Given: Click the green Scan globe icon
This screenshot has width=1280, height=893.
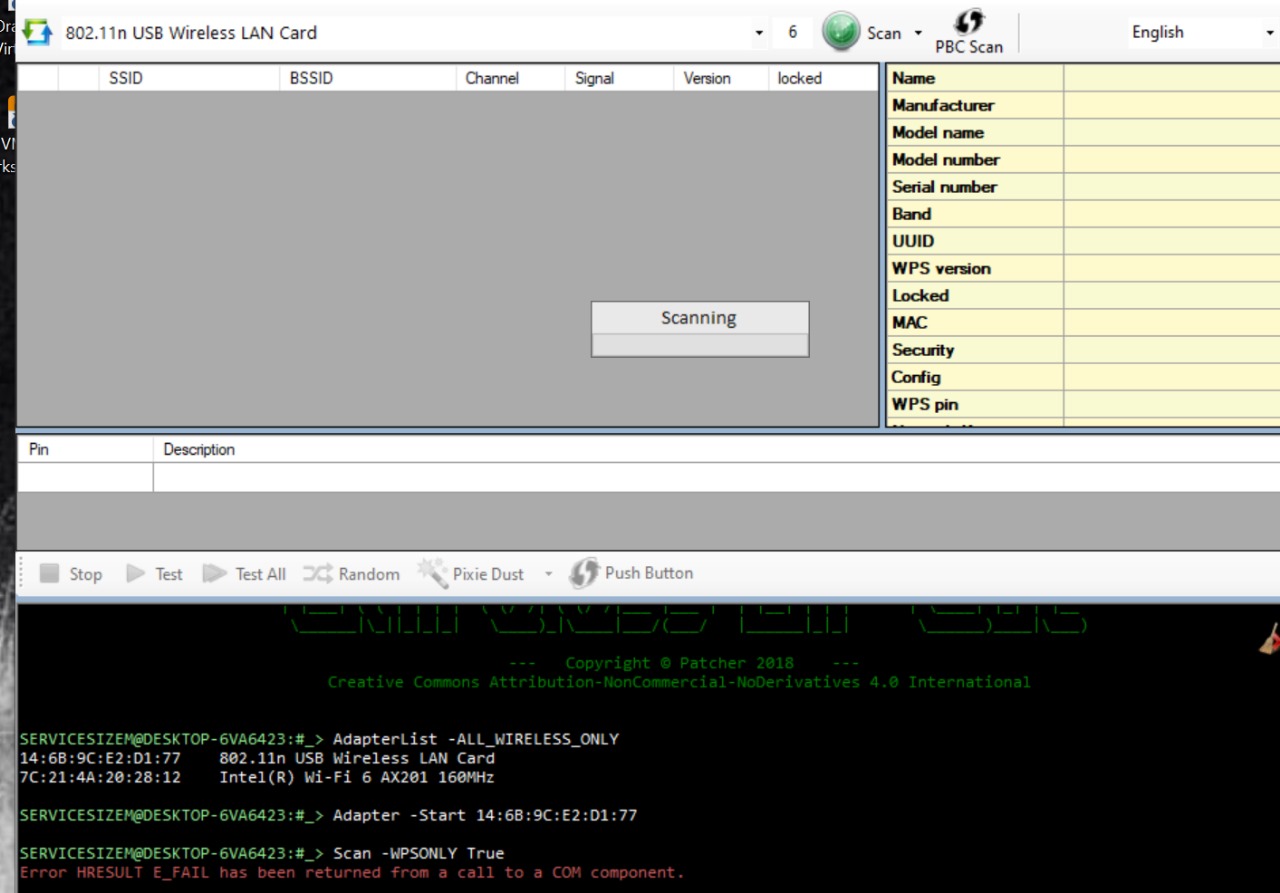Looking at the screenshot, I should [841, 32].
